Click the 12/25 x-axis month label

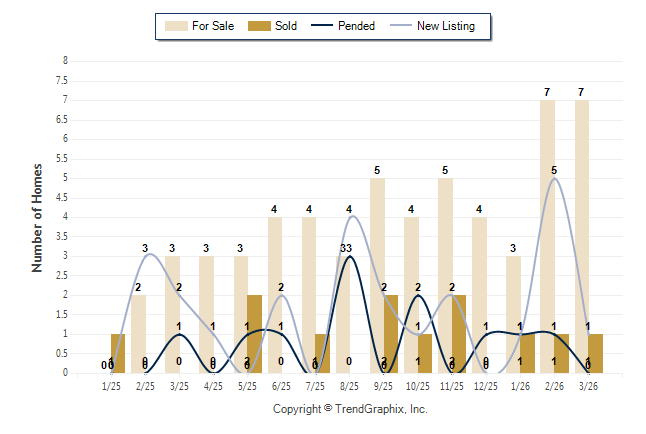[485, 385]
